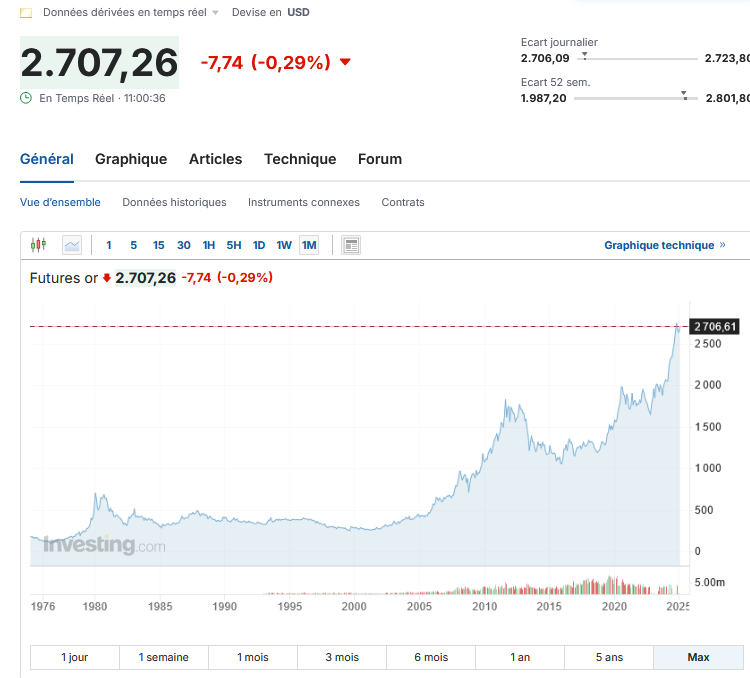Open Contrats sub-tab
The height and width of the screenshot is (678, 750).
pyautogui.click(x=403, y=202)
